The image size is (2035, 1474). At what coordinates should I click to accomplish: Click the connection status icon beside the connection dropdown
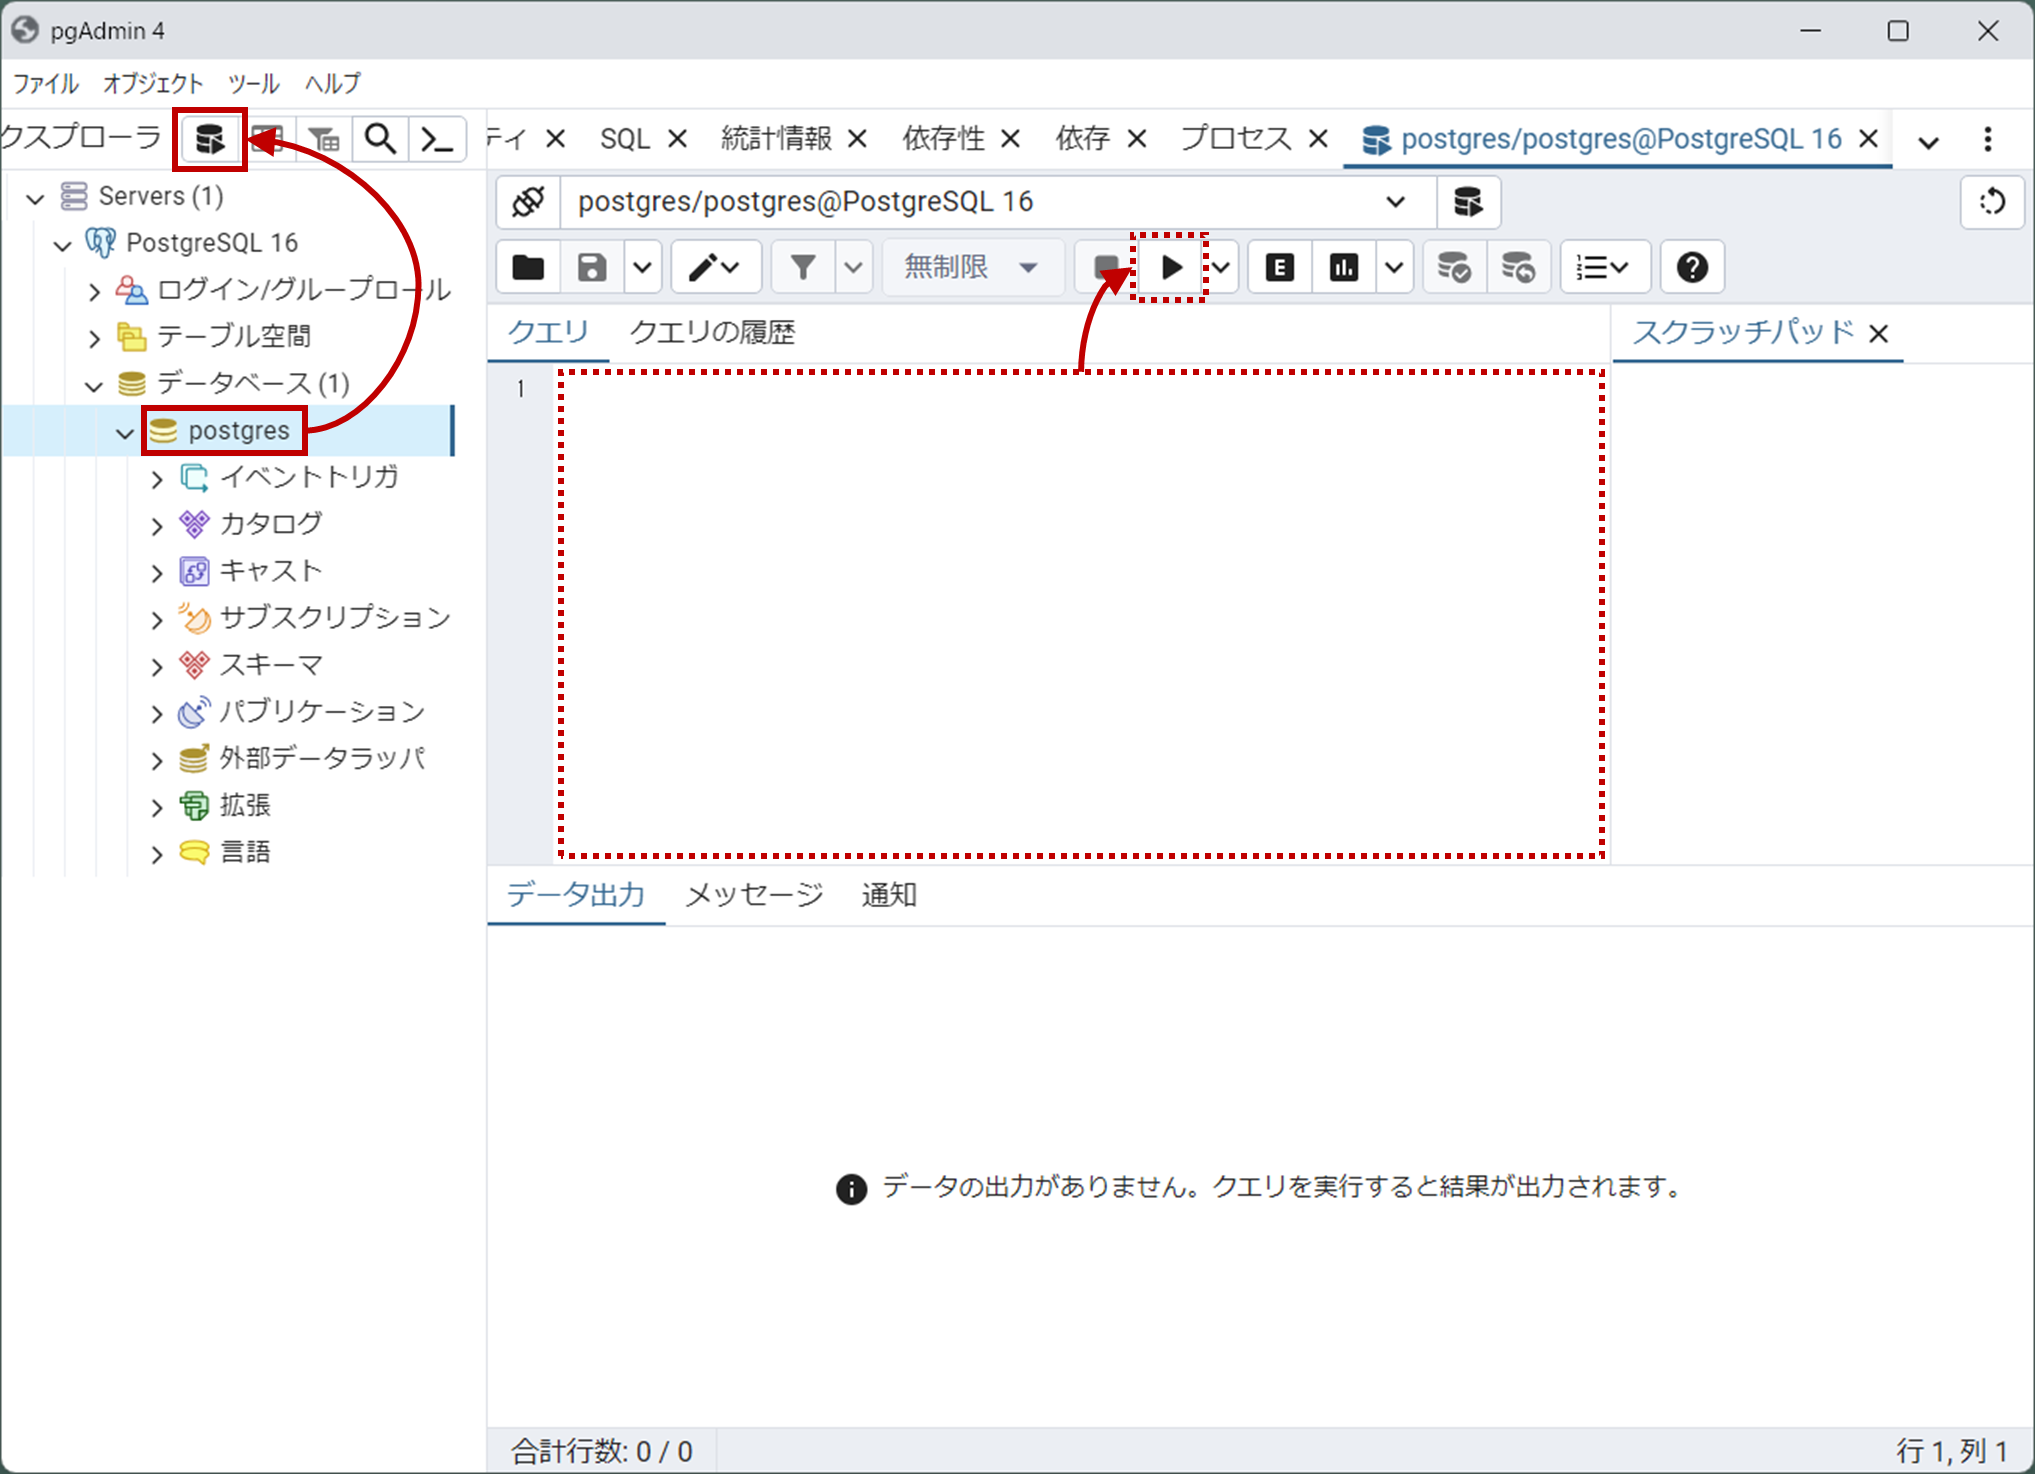[528, 202]
